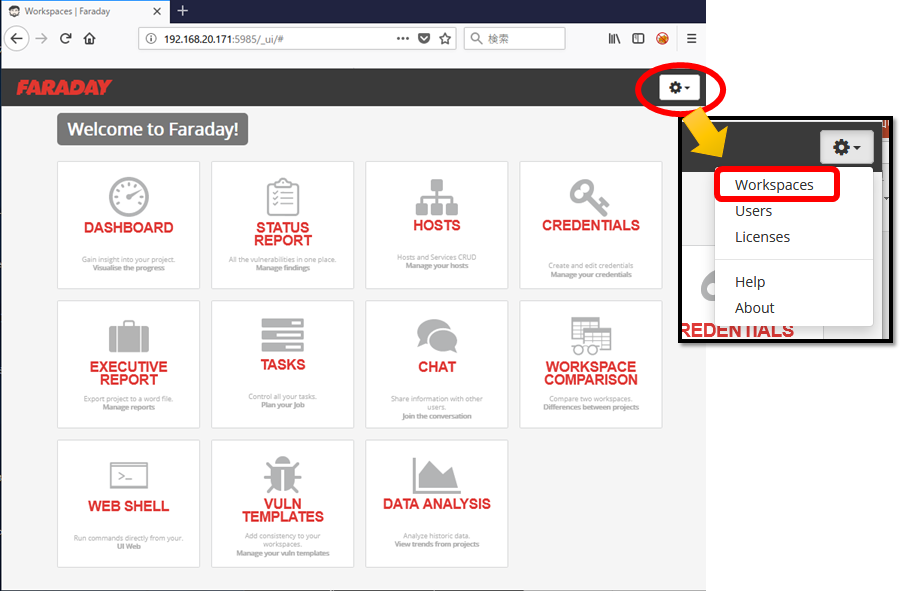Click the Workspace Comparison table icon
Image resolution: width=902 pixels, height=591 pixels.
(591, 335)
